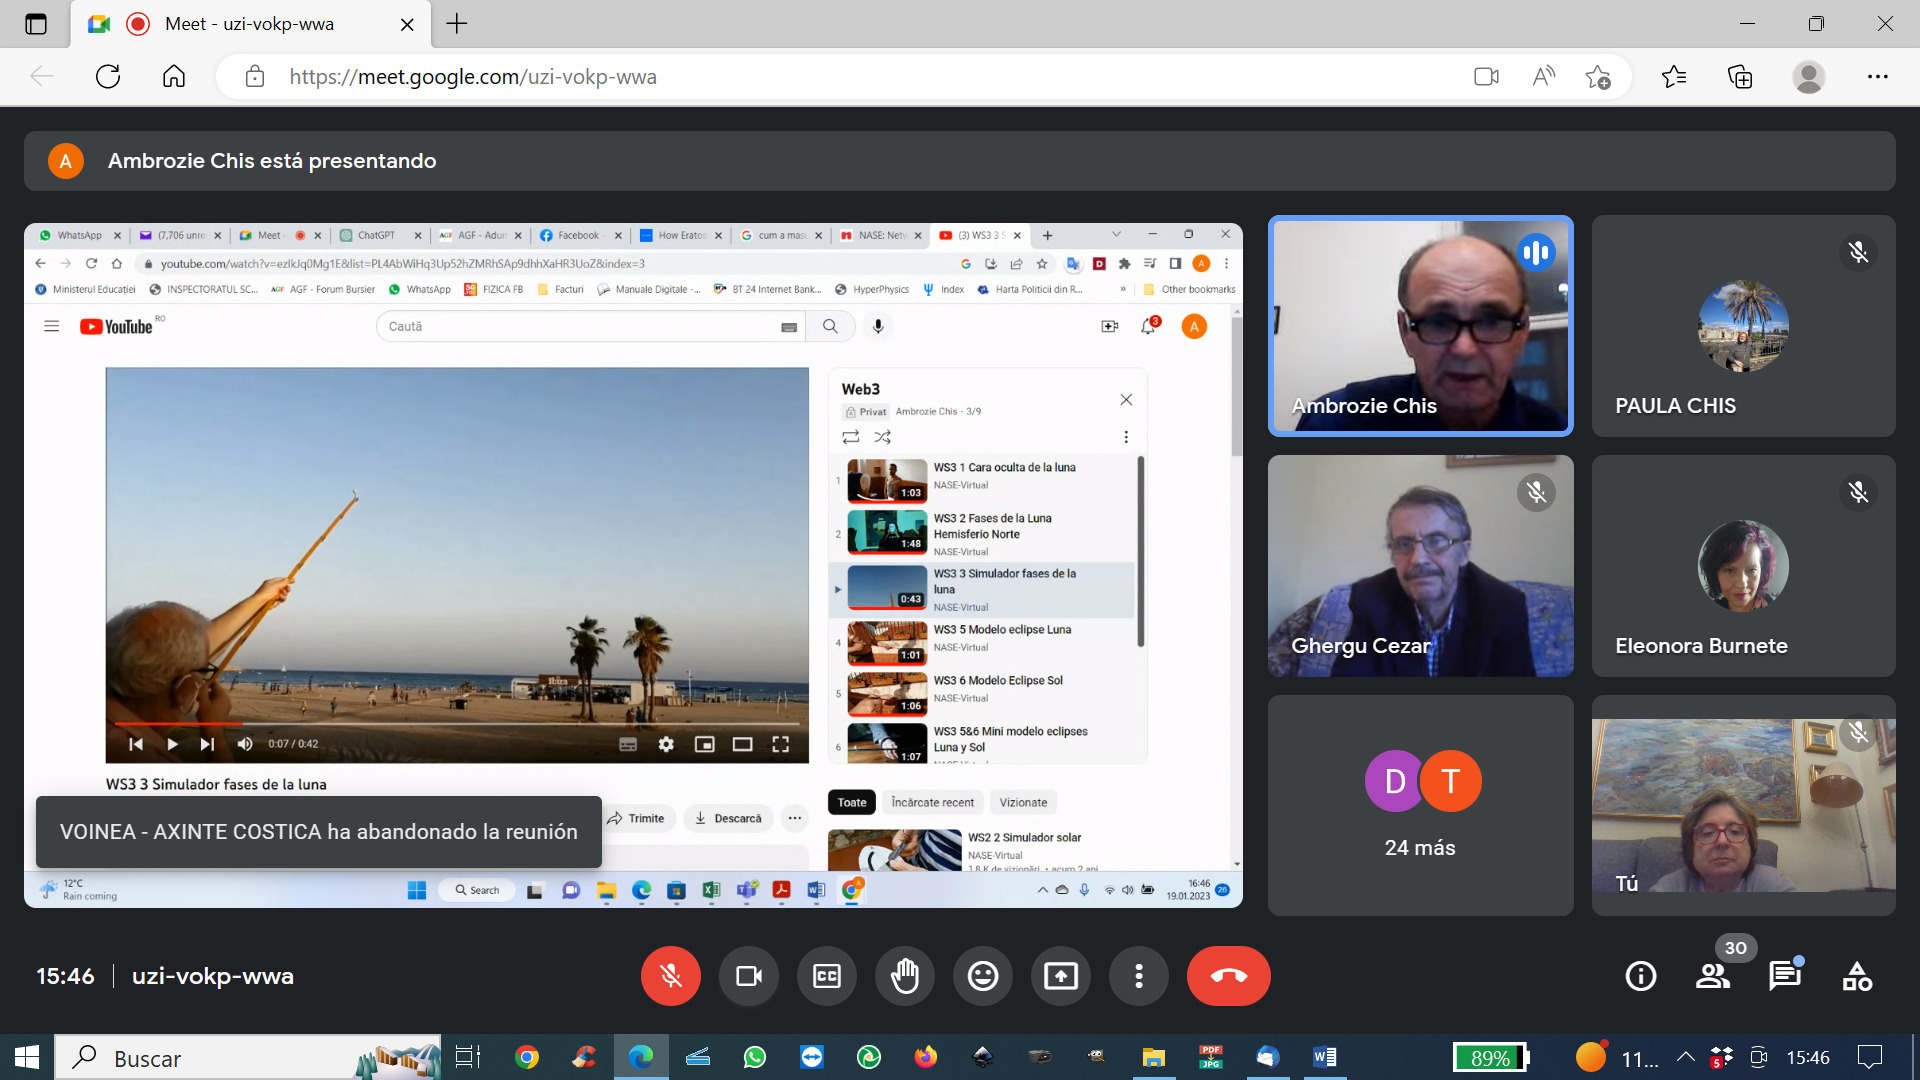Viewport: 1920px width, 1080px height.
Task: Click the YouTube video progress bar
Action: tap(456, 723)
